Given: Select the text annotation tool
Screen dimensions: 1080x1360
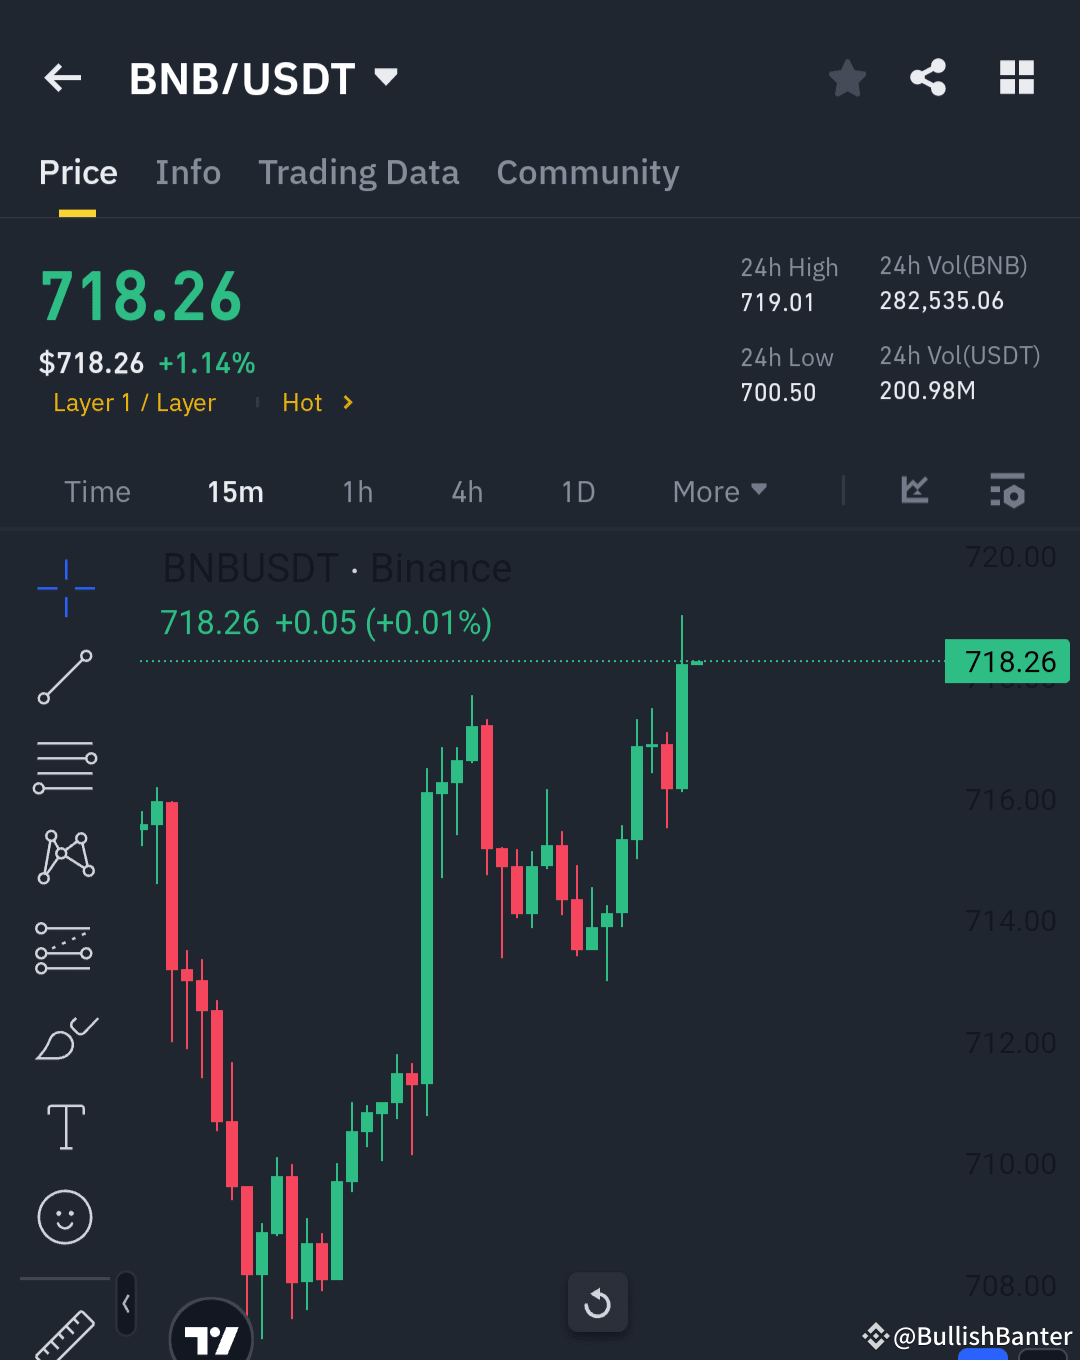Looking at the screenshot, I should coord(65,1127).
